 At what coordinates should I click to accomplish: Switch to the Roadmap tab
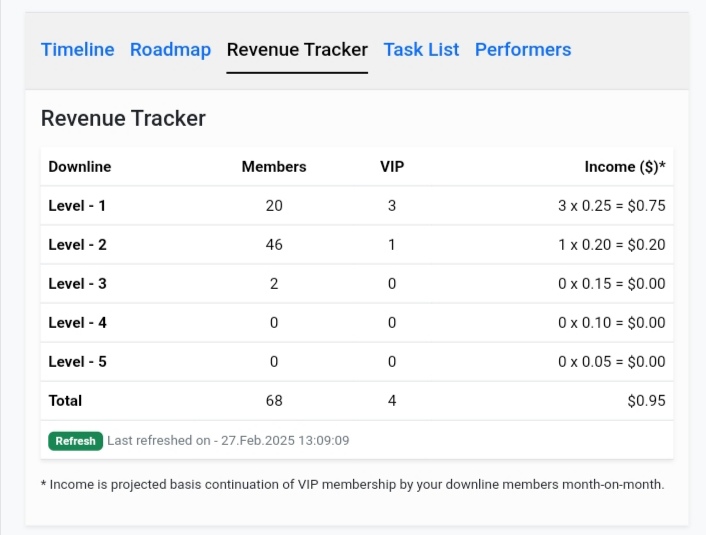(170, 50)
